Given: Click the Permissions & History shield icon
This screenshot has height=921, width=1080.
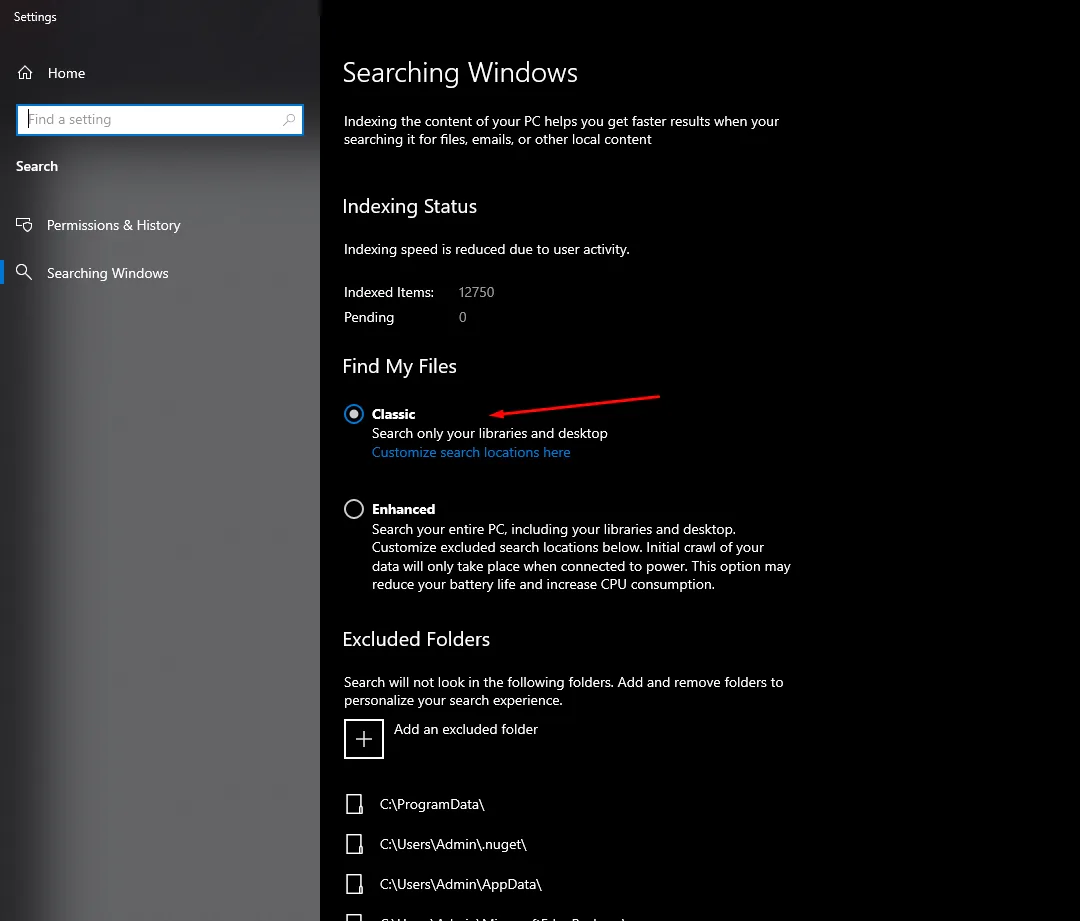Looking at the screenshot, I should click(24, 225).
